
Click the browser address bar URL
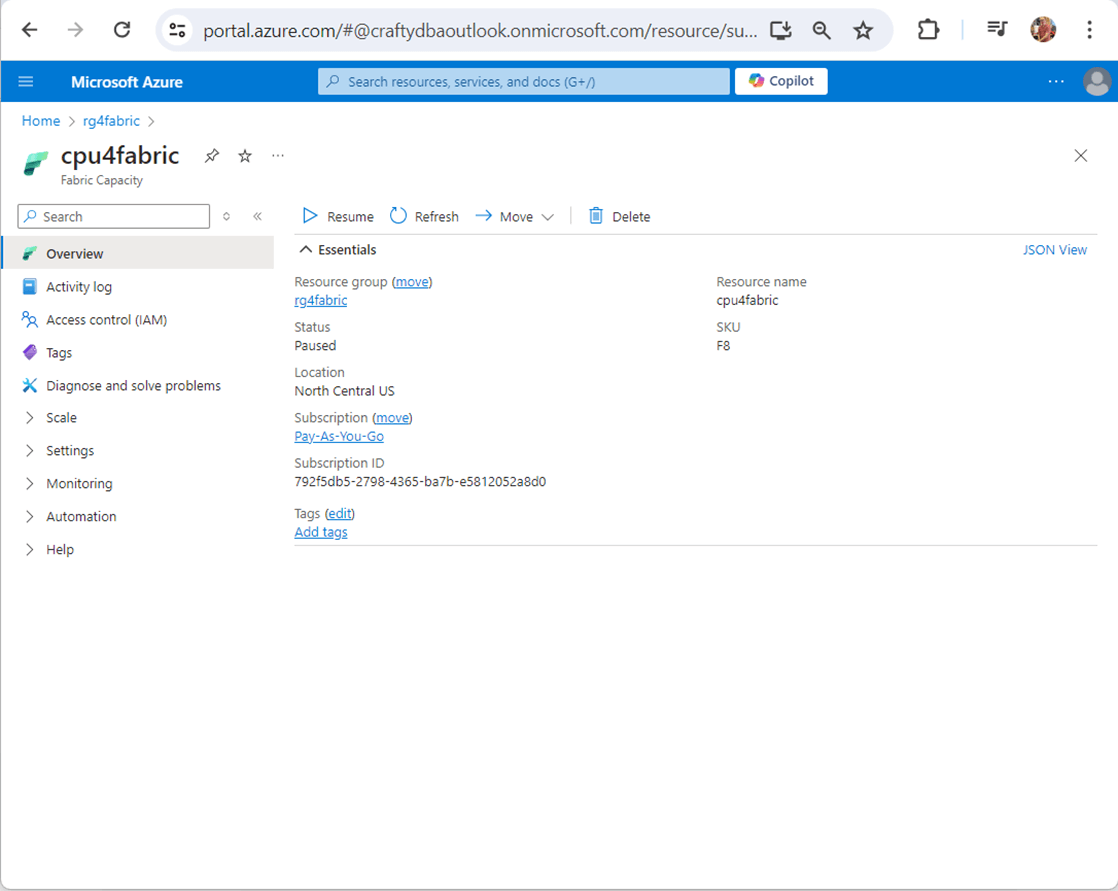click(480, 31)
